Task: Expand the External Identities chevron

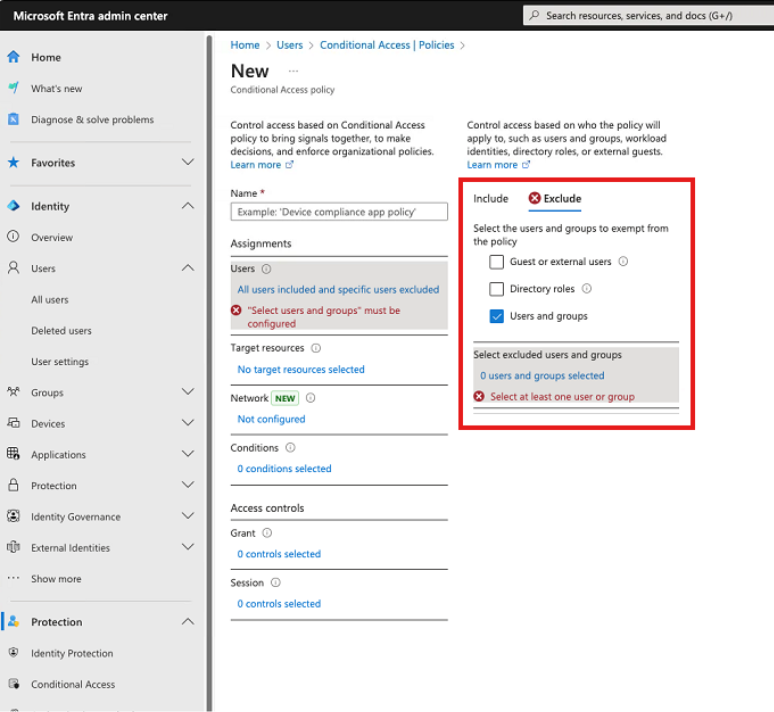Action: pyautogui.click(x=187, y=547)
